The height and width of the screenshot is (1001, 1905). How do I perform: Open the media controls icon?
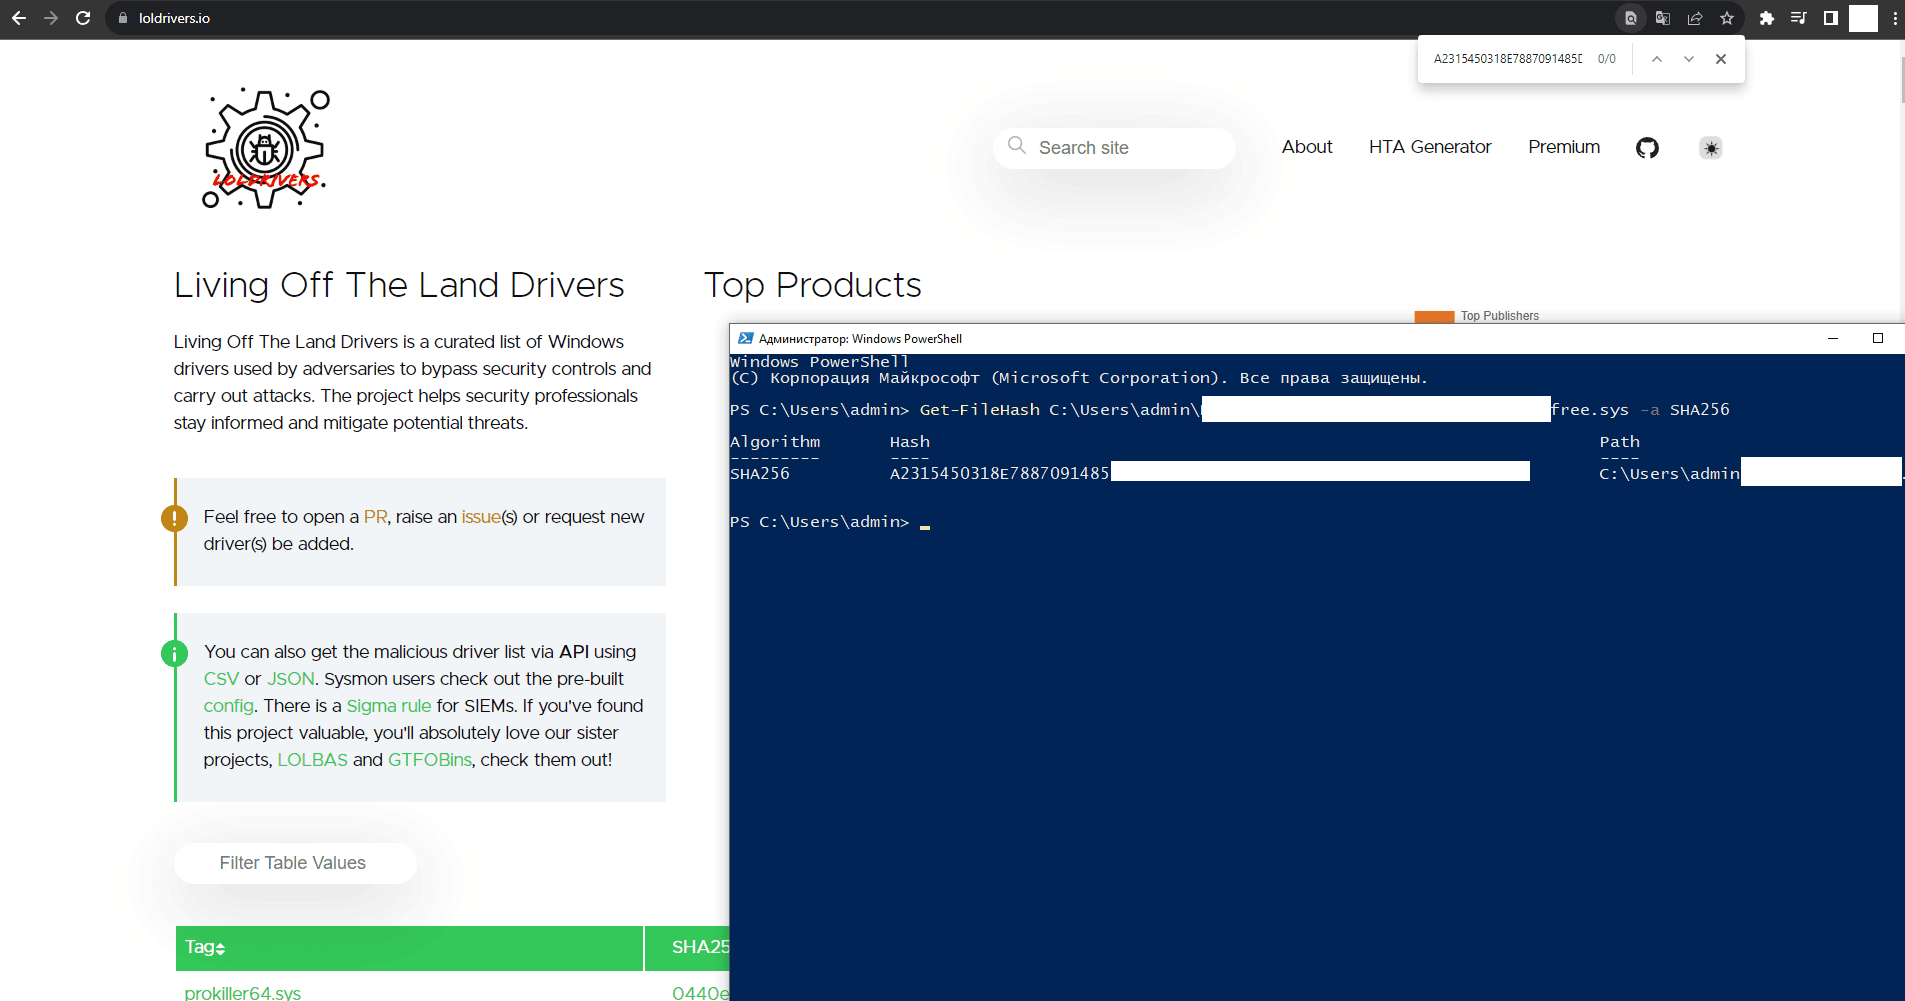click(1798, 18)
